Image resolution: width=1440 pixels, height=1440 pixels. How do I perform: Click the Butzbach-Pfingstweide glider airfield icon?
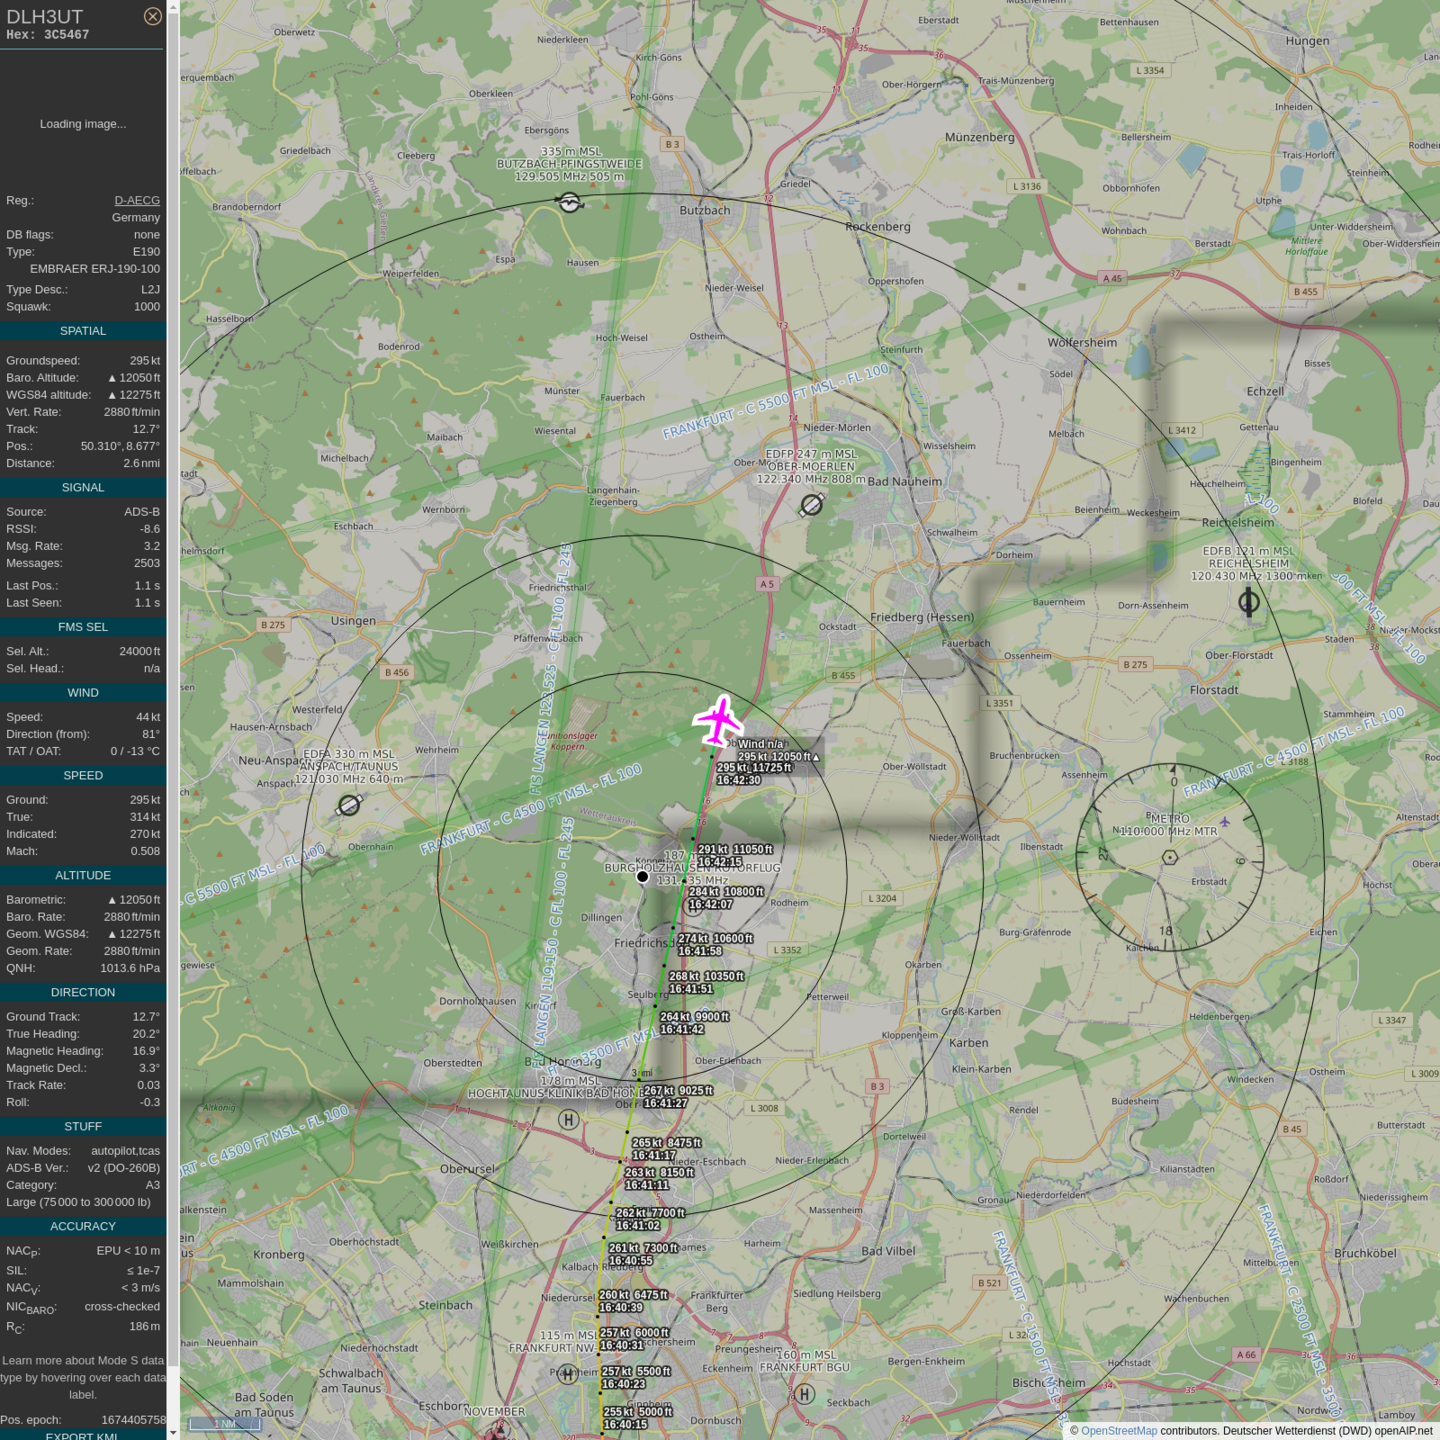pos(569,203)
